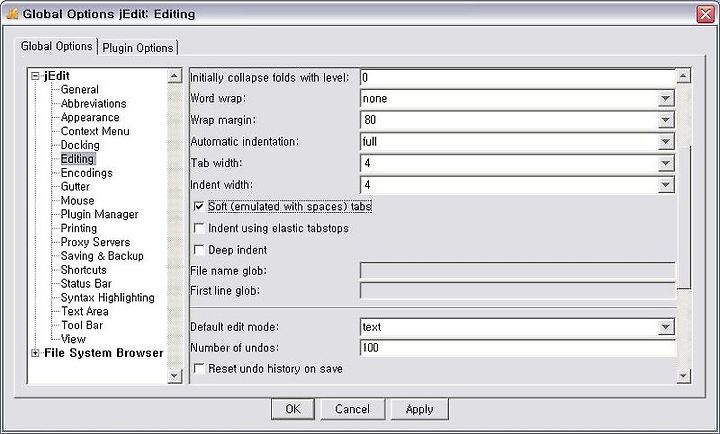This screenshot has height=434, width=720.
Task: Select File System Browser label in tree
Action: (x=103, y=353)
